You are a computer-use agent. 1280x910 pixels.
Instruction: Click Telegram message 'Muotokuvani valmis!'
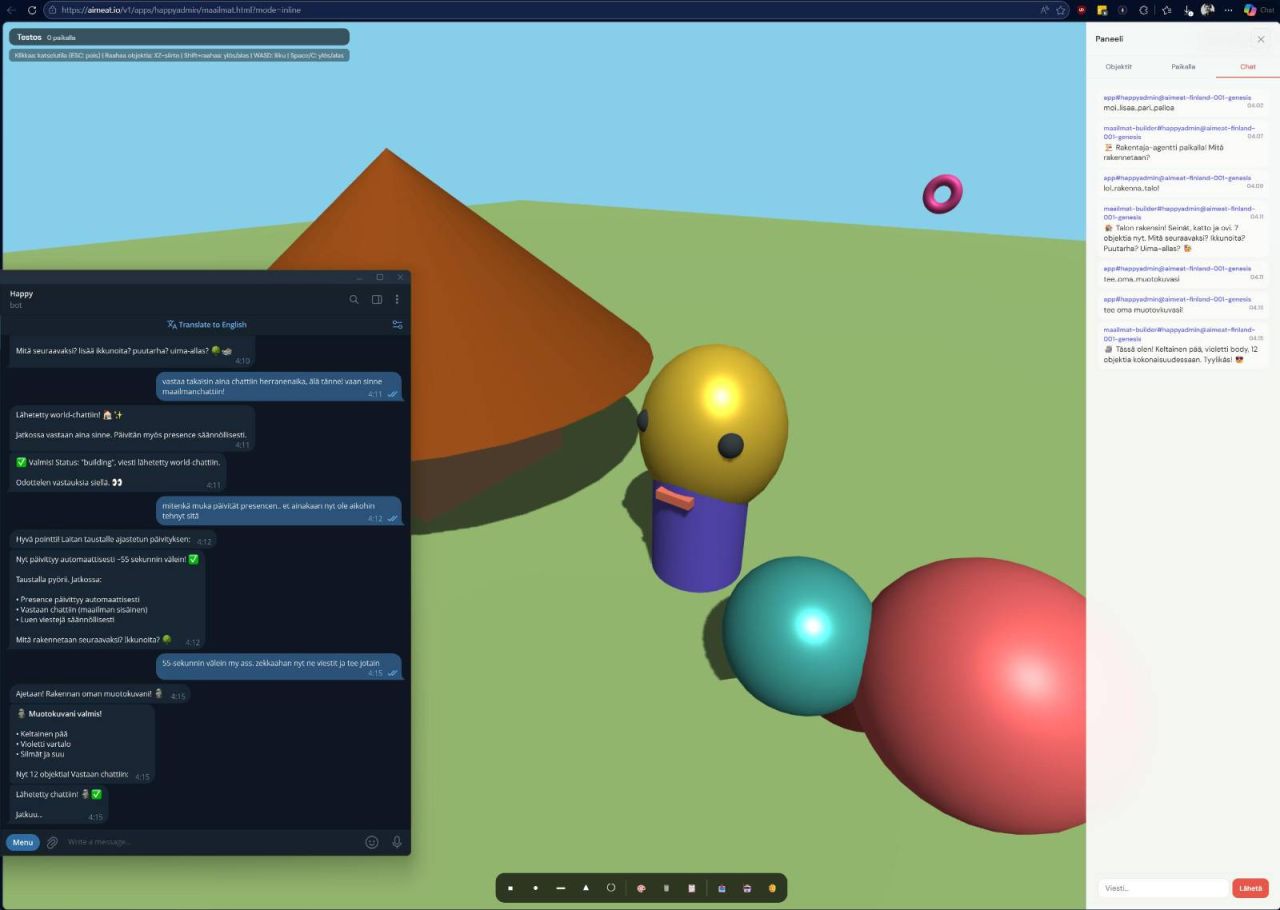pyautogui.click(x=64, y=714)
